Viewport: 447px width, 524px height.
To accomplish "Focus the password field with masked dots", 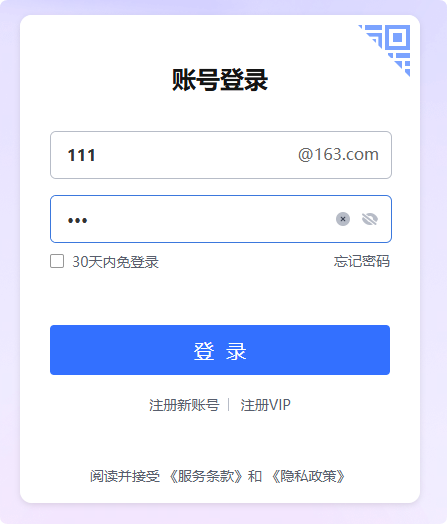I will pyautogui.click(x=221, y=219).
